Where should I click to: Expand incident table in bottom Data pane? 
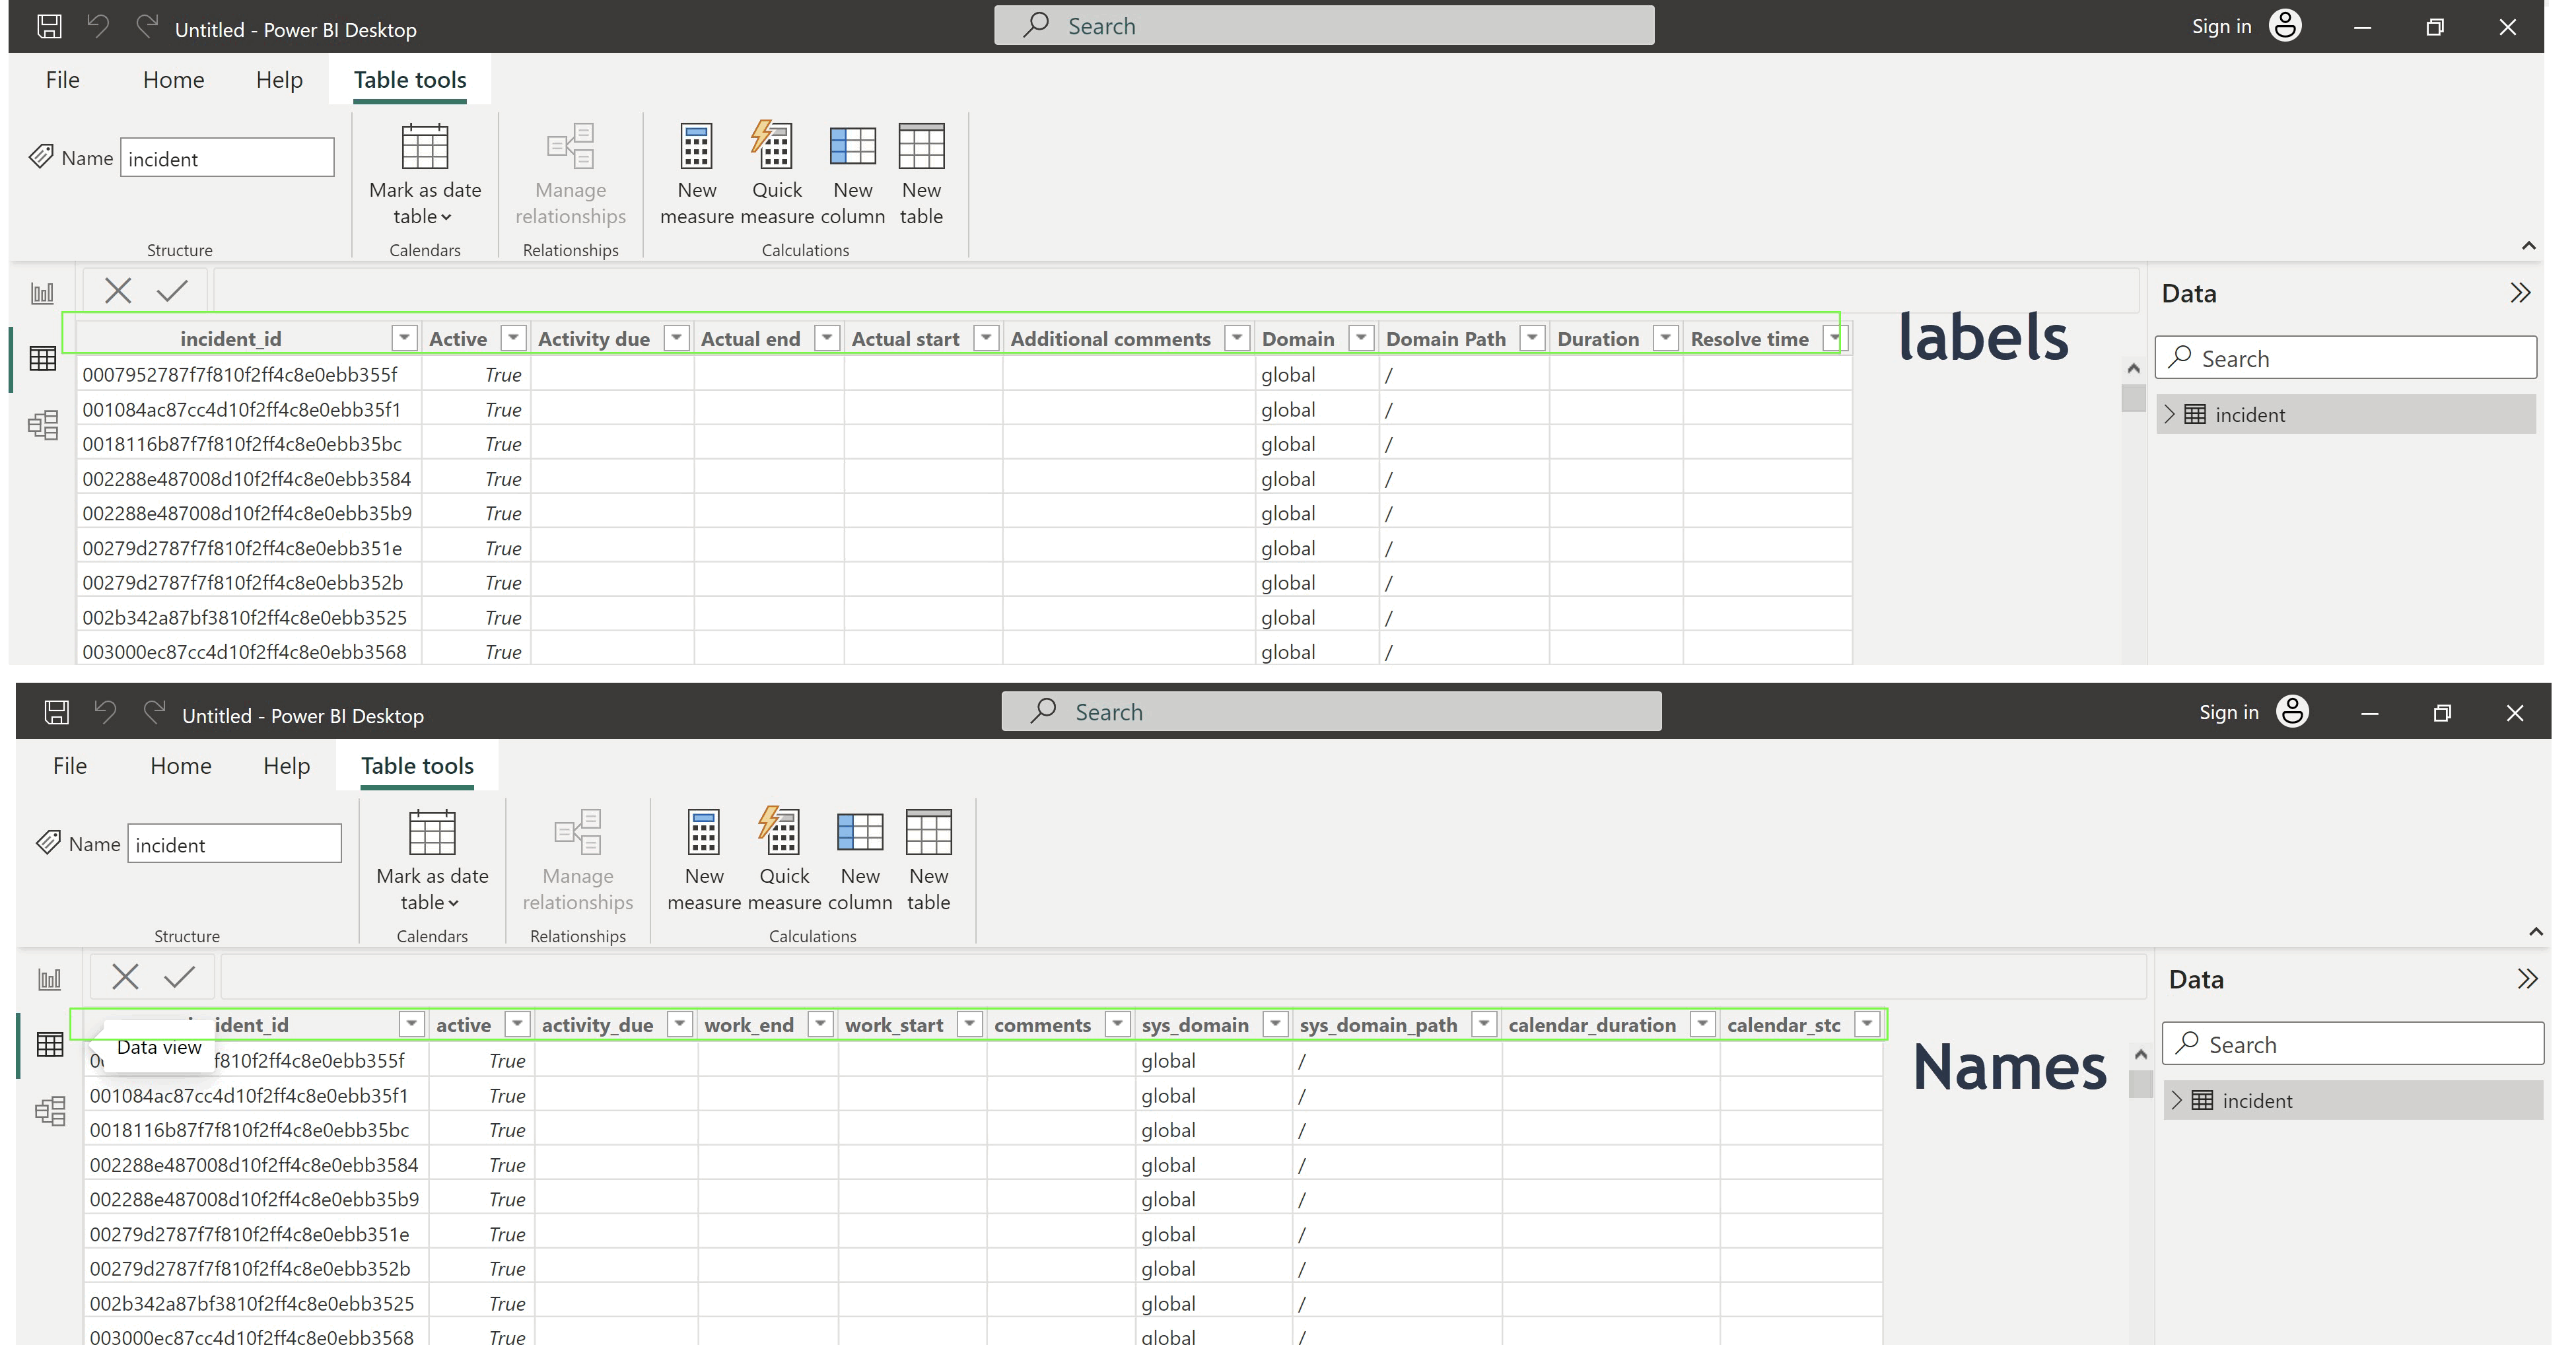coord(2176,1100)
